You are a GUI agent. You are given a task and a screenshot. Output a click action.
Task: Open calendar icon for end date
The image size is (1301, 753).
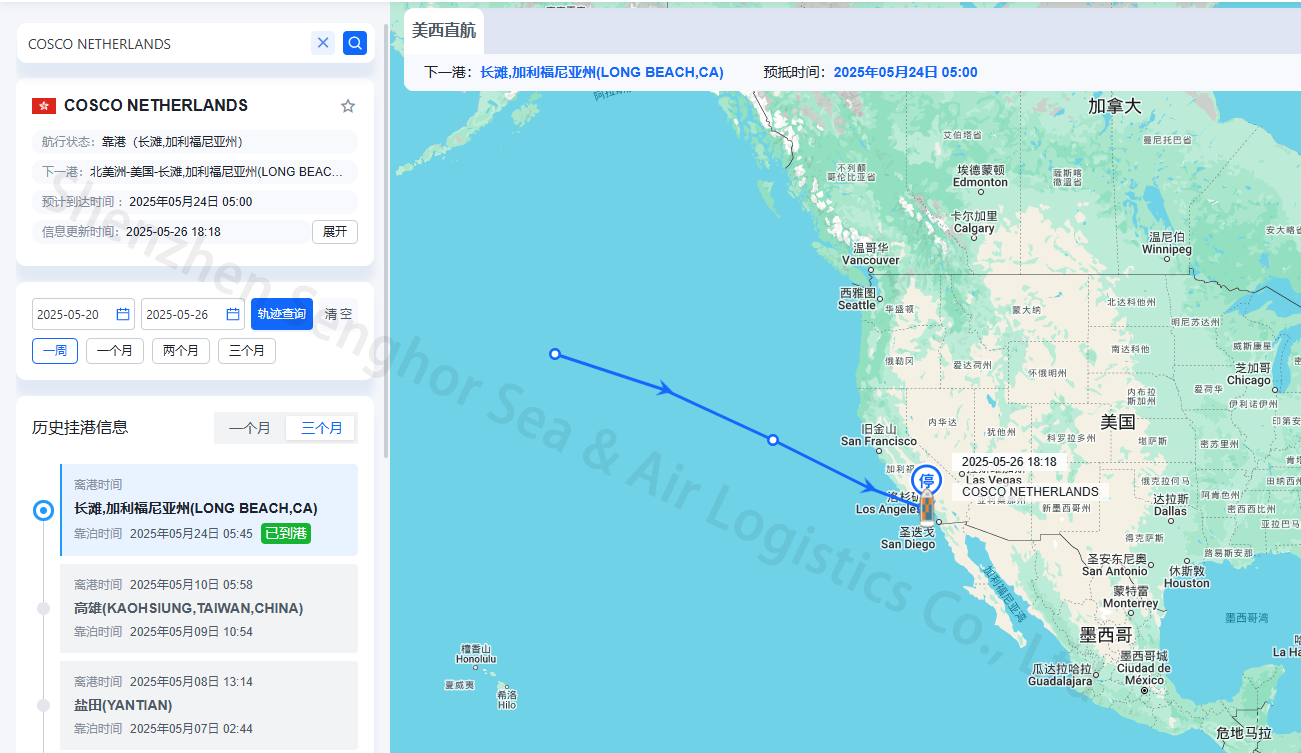point(232,314)
